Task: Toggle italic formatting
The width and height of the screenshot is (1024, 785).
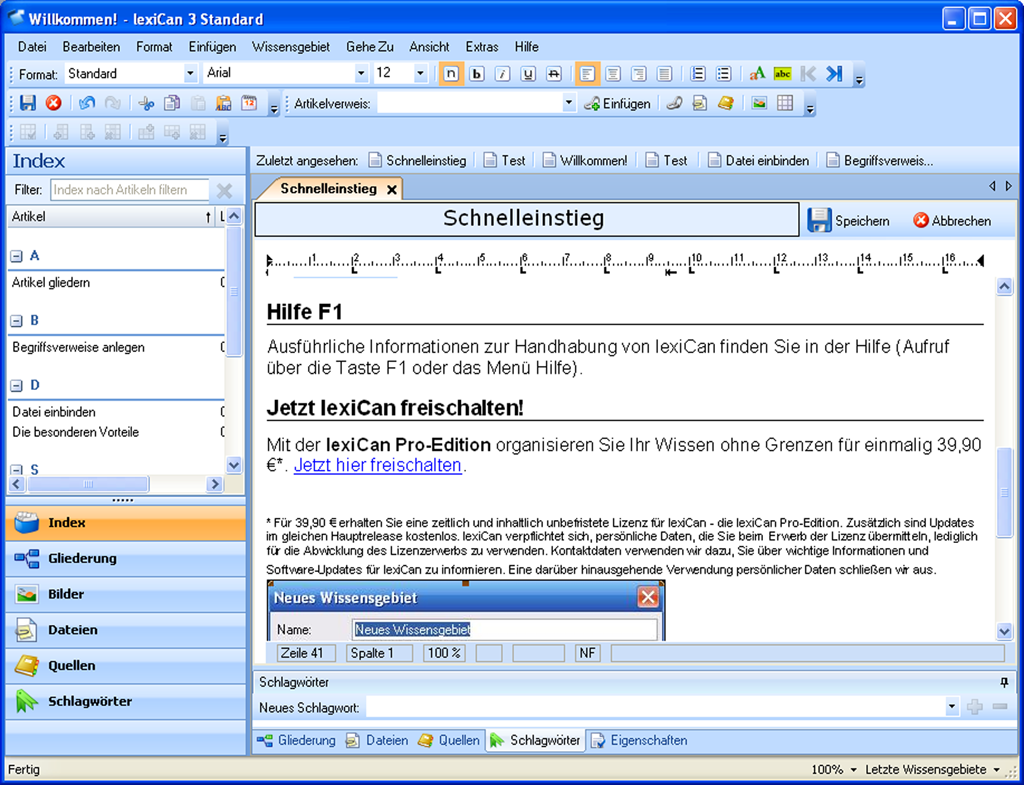Action: pos(502,74)
